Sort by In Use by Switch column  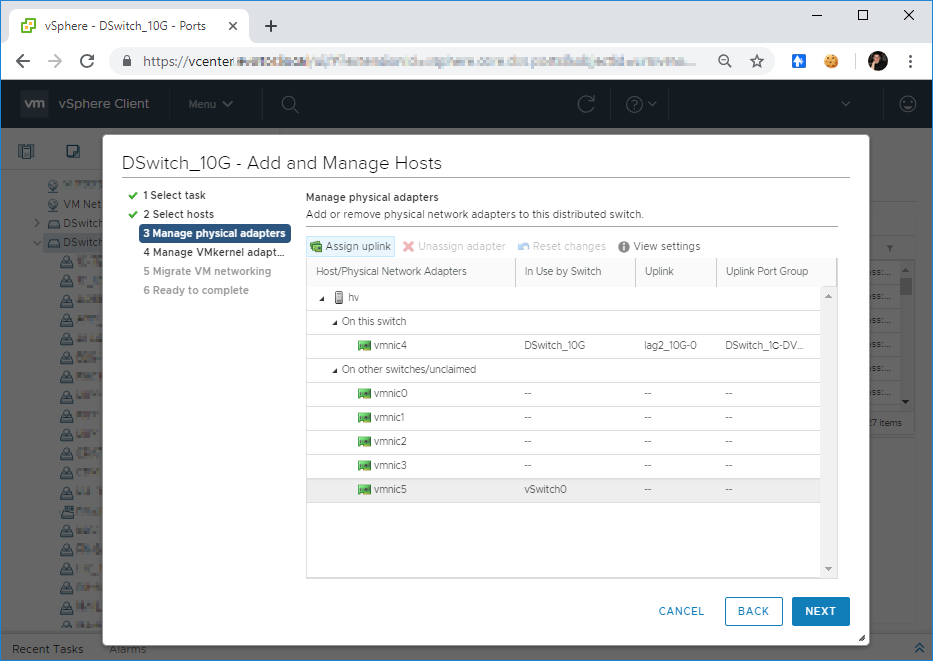[575, 272]
